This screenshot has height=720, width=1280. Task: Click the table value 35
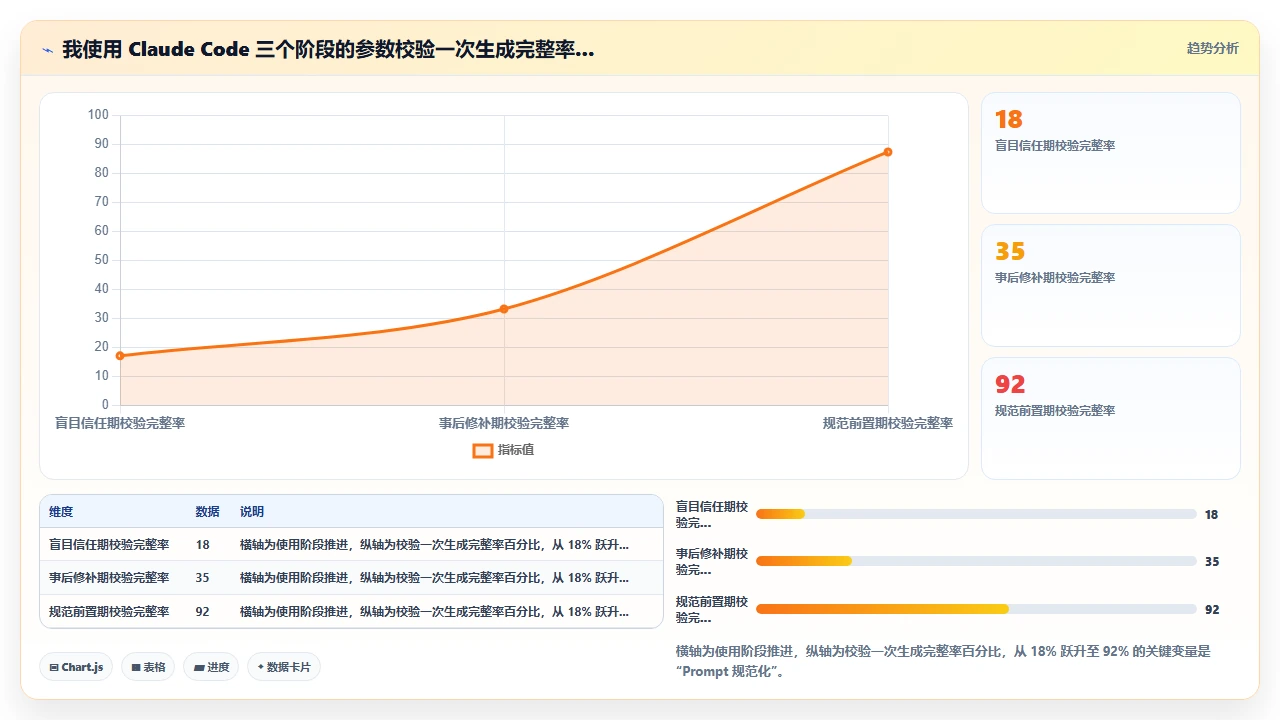(x=203, y=578)
